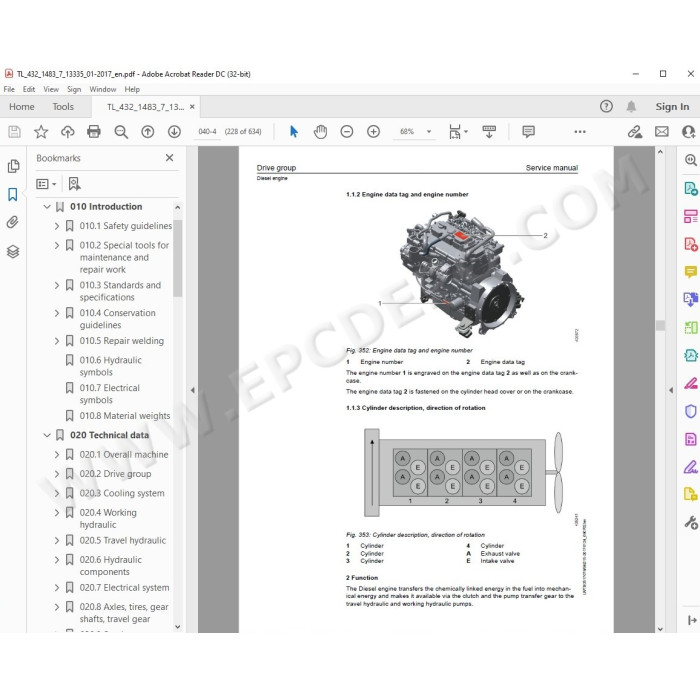This screenshot has width=700, height=700.
Task: Add a comment with speech bubble icon
Action: 529,132
